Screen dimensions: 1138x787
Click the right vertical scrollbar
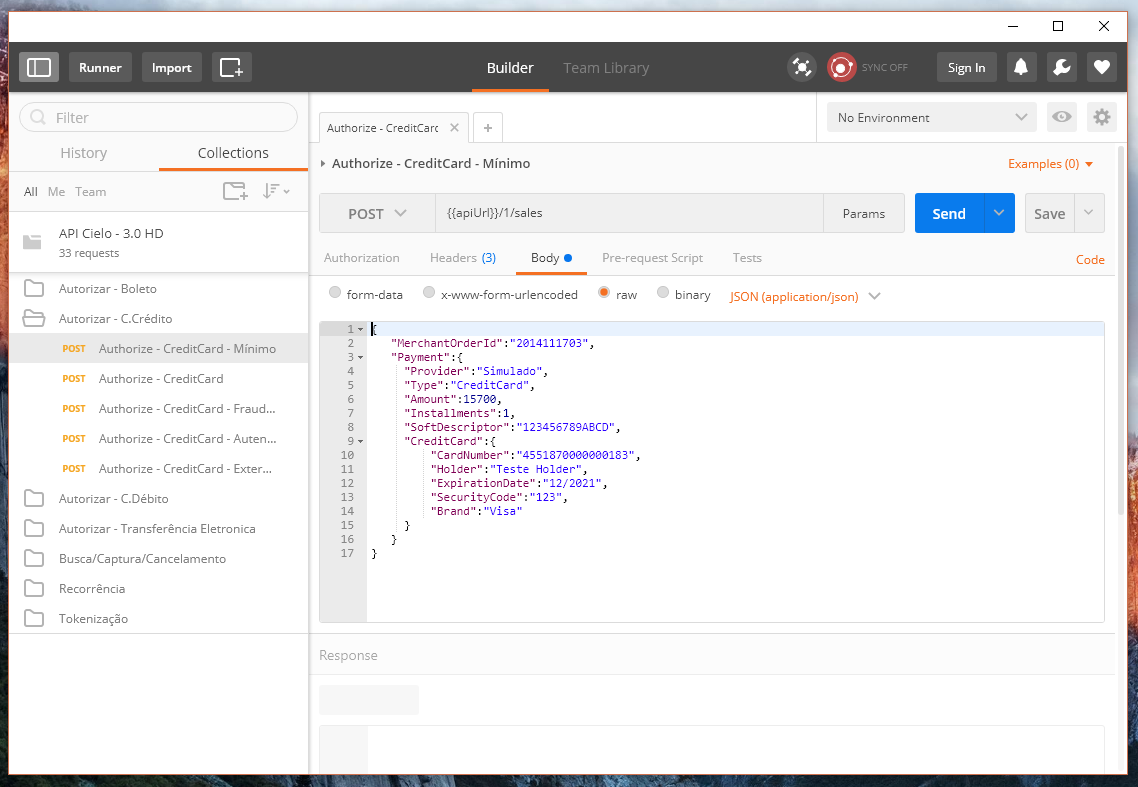1122,330
